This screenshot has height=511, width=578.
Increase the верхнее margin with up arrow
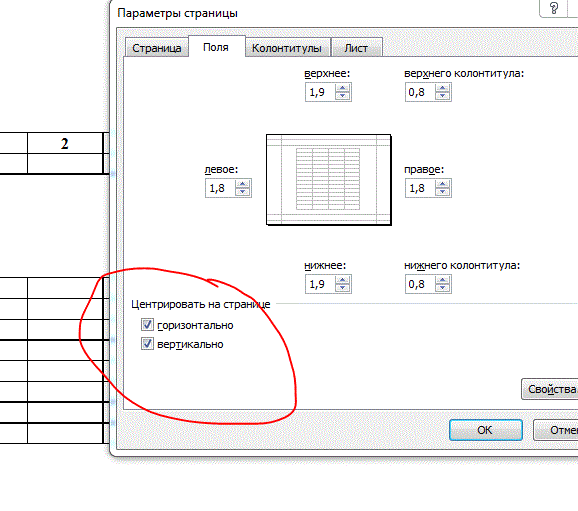tap(342, 88)
